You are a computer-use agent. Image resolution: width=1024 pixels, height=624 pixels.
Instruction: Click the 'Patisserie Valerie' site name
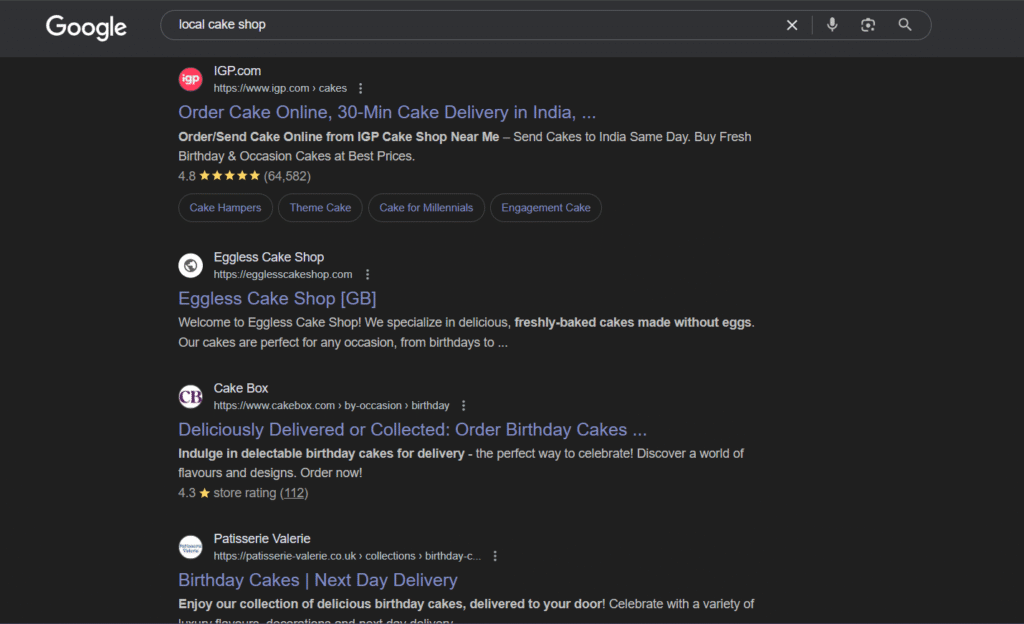click(262, 538)
